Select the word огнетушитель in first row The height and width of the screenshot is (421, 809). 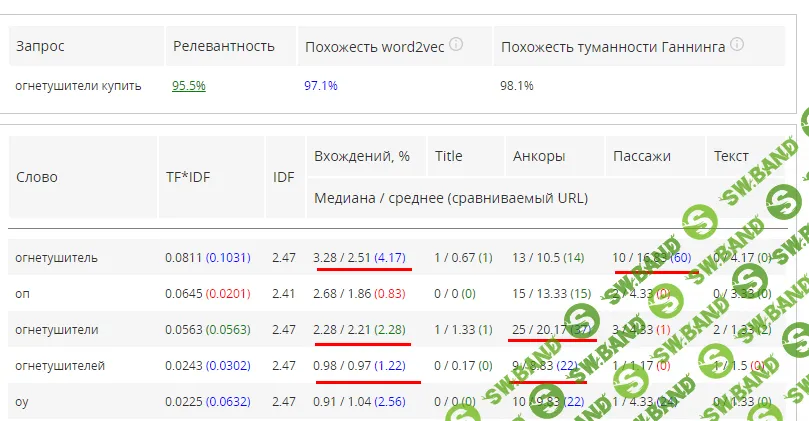[56, 258]
